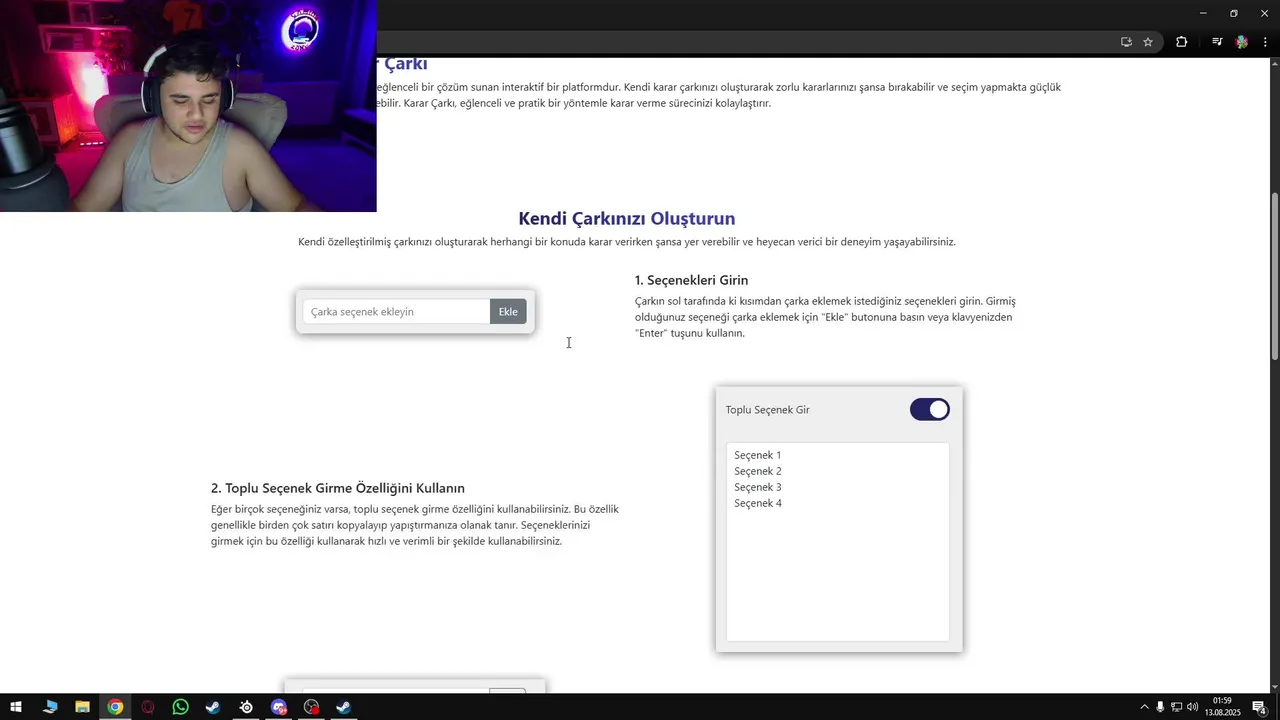The height and width of the screenshot is (720, 1280).
Task: Click the 1. Seçenekleri Girin heading
Action: pyautogui.click(x=691, y=280)
